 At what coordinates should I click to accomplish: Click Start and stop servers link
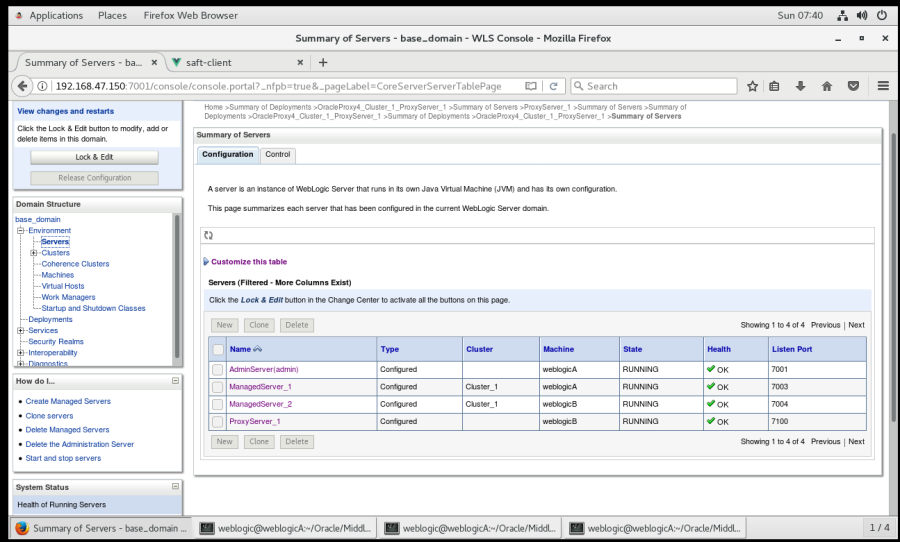click(63, 458)
